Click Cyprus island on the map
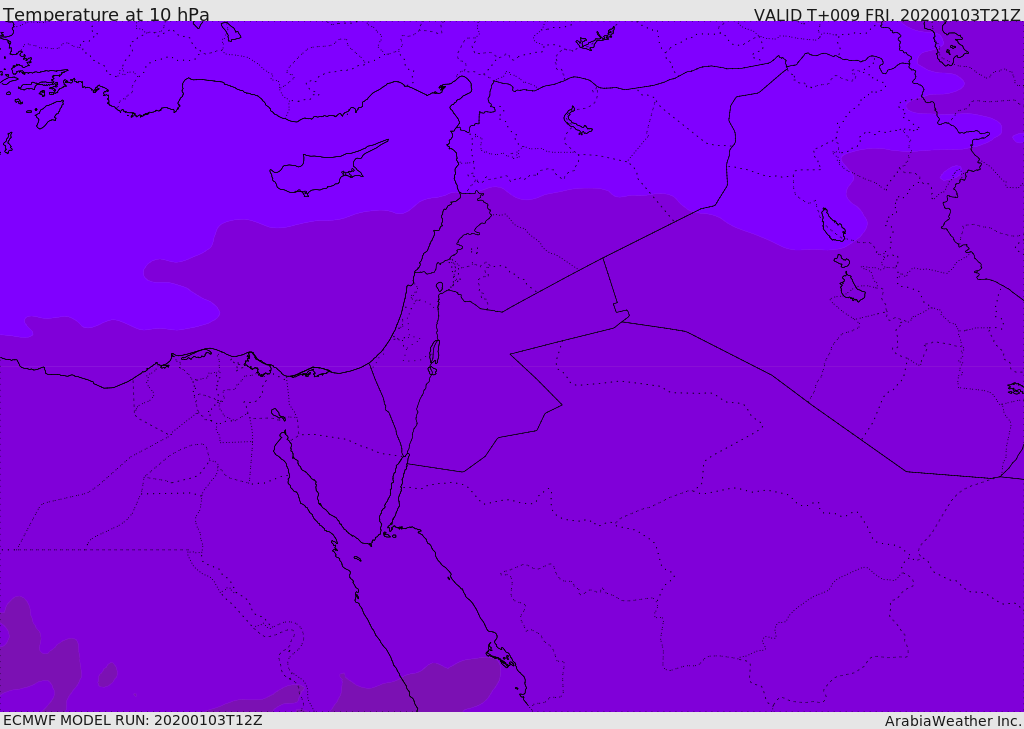The width and height of the screenshot is (1024, 729). pyautogui.click(x=327, y=169)
